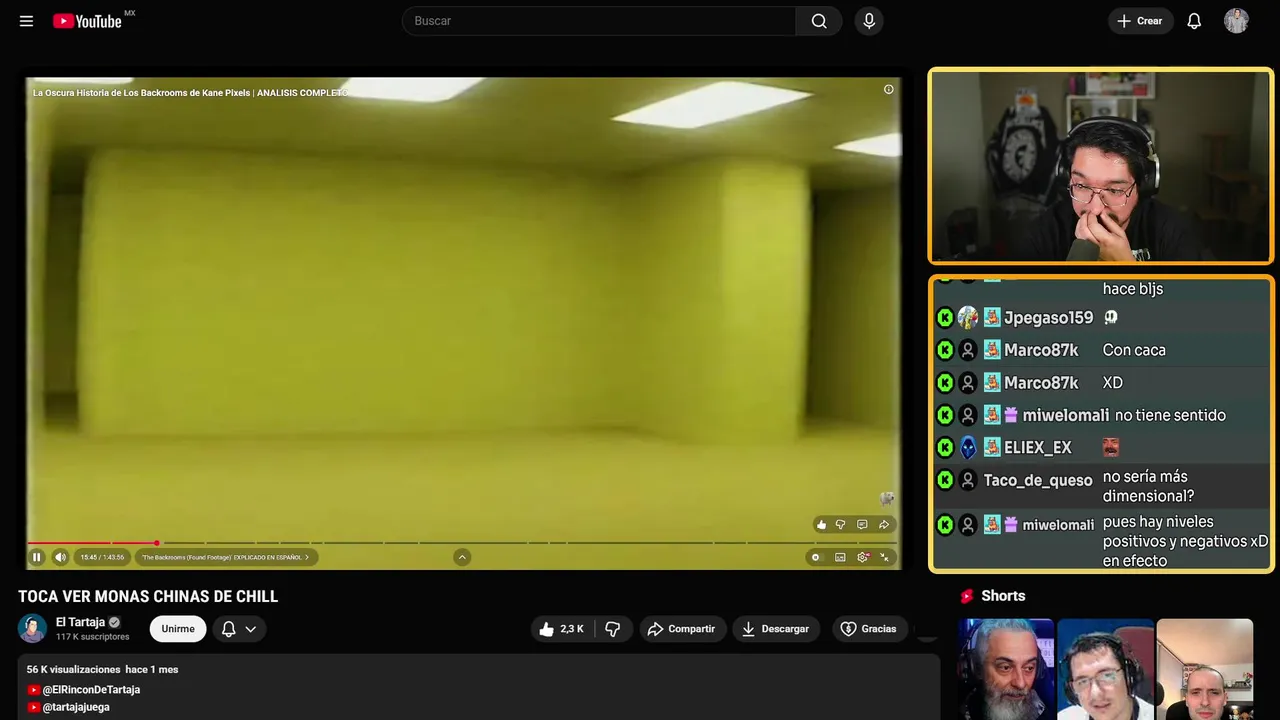Click the Gracias button
This screenshot has width=1280, height=720.
868,629
